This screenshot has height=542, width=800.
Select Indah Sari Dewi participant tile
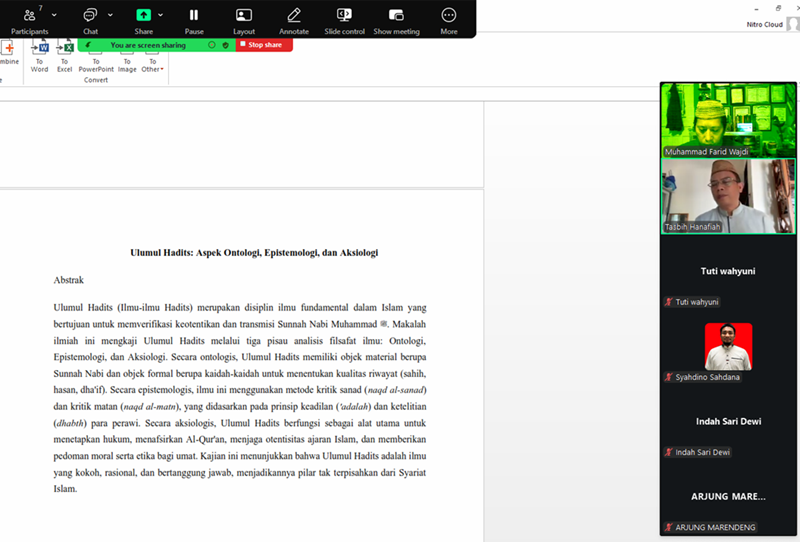(x=728, y=422)
